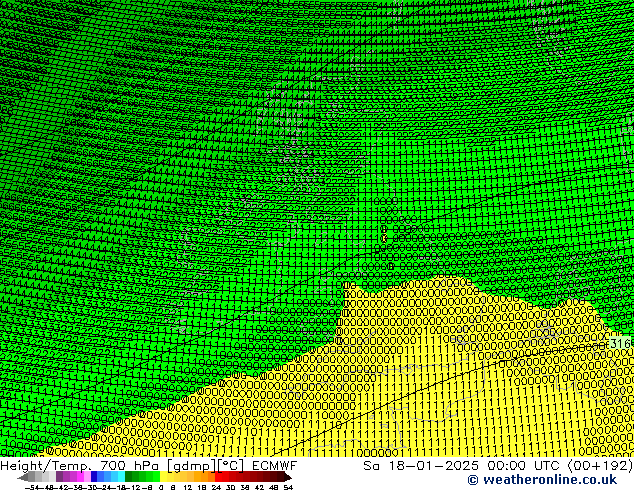This screenshot has width=634, height=490.
Task: Click the 316 height contour label
Action: tap(621, 343)
